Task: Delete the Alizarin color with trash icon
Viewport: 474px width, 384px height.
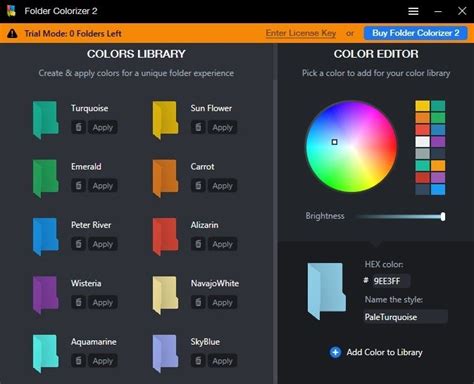Action: 198,244
